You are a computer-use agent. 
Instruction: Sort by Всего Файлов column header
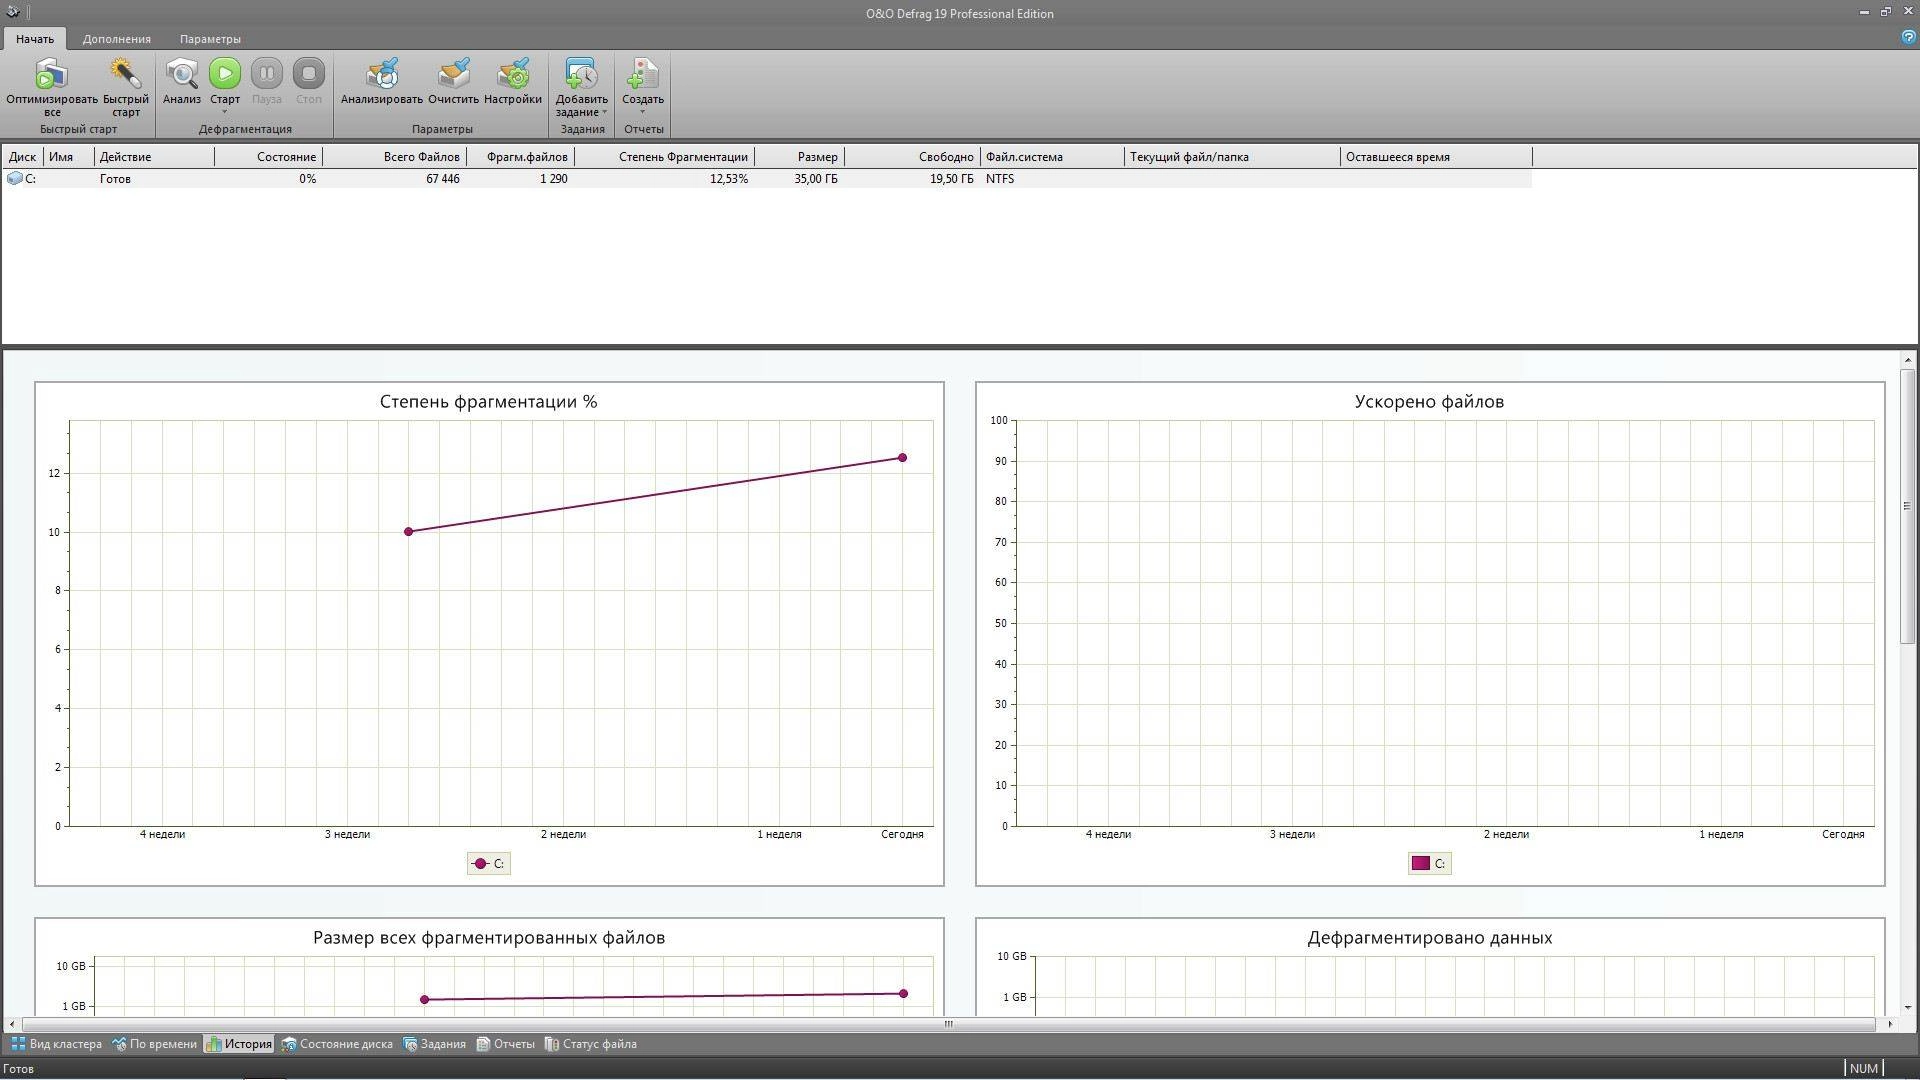tap(394, 157)
